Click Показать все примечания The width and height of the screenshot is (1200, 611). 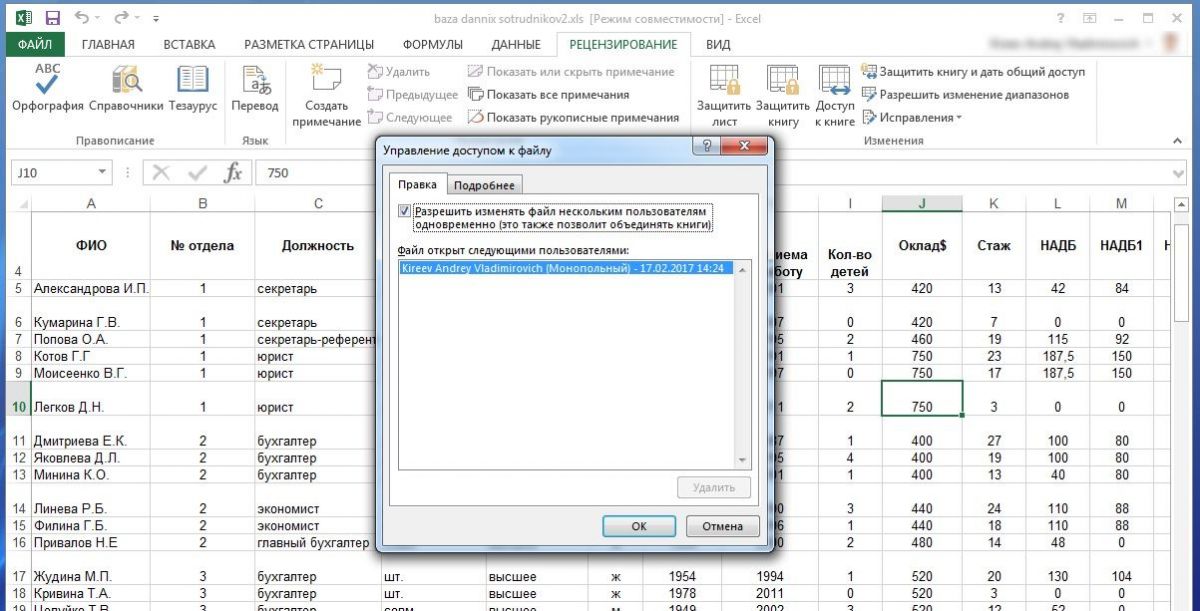[x=549, y=95]
